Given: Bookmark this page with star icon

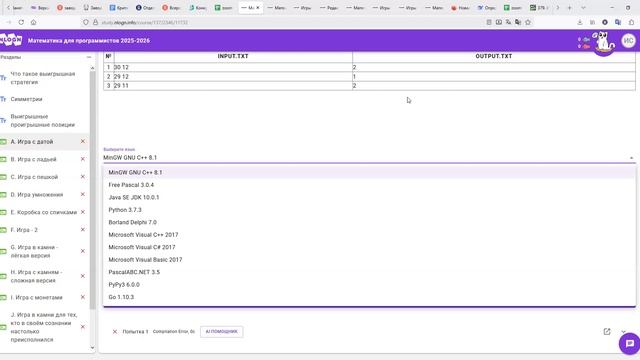Looking at the screenshot, I should [528, 22].
